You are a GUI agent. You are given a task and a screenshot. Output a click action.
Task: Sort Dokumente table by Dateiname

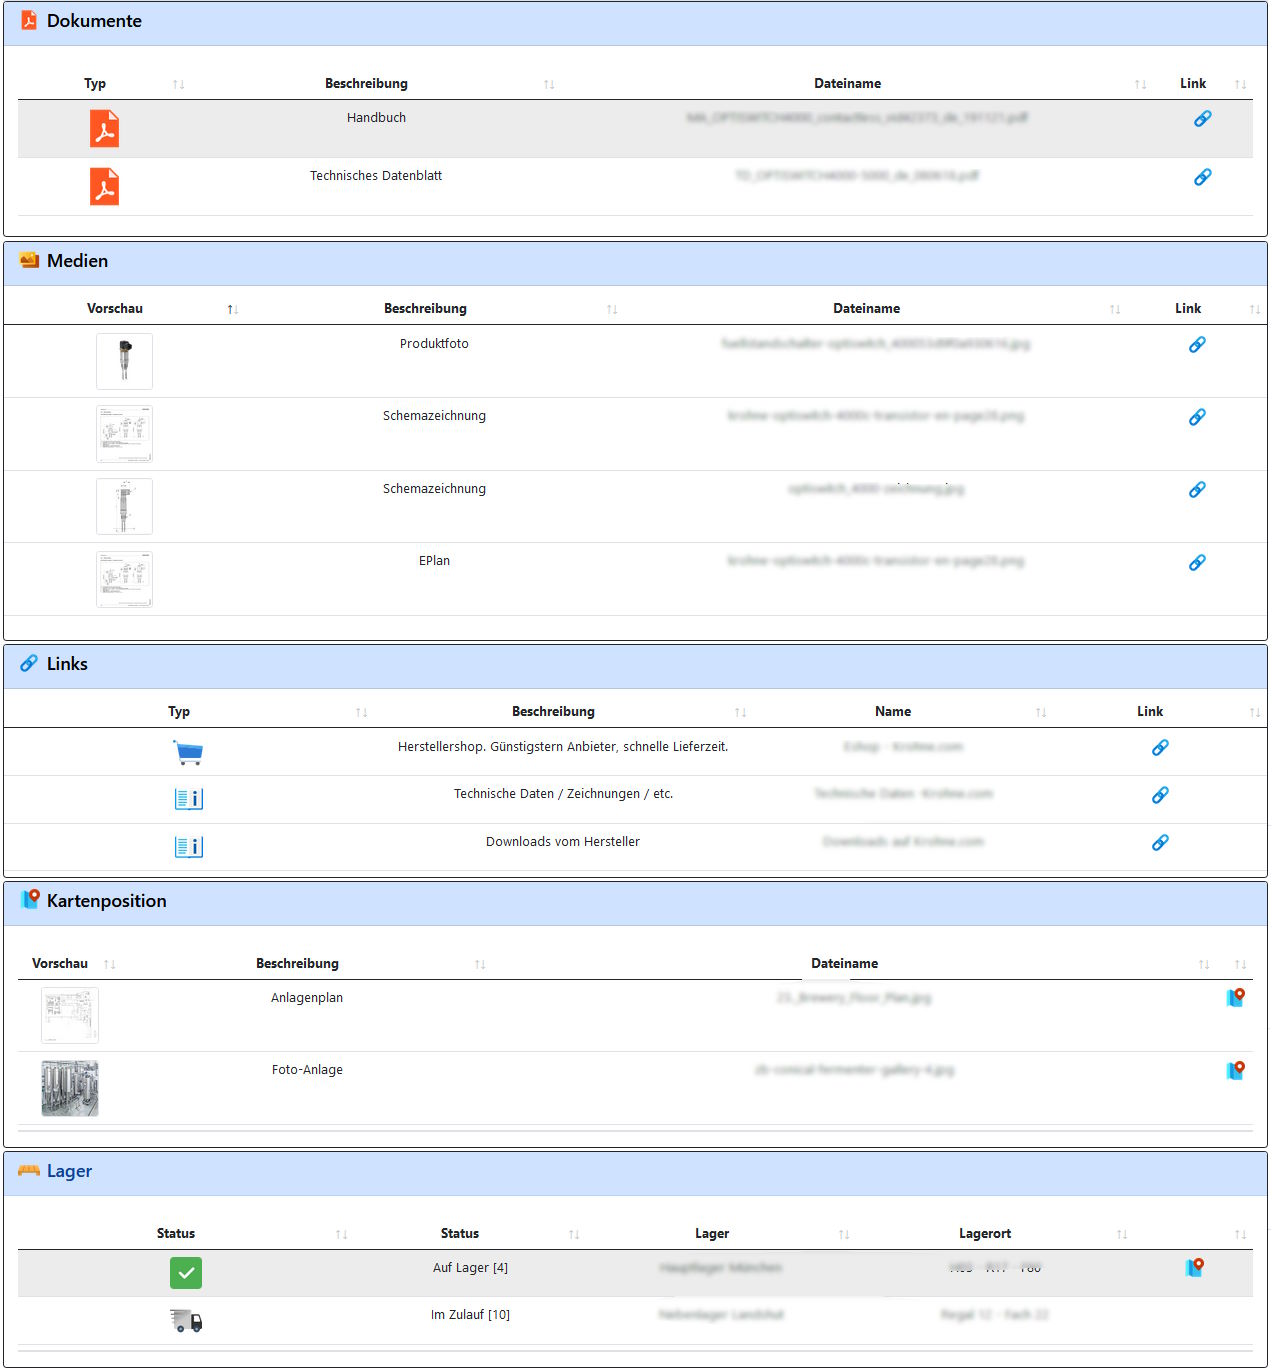1140,85
